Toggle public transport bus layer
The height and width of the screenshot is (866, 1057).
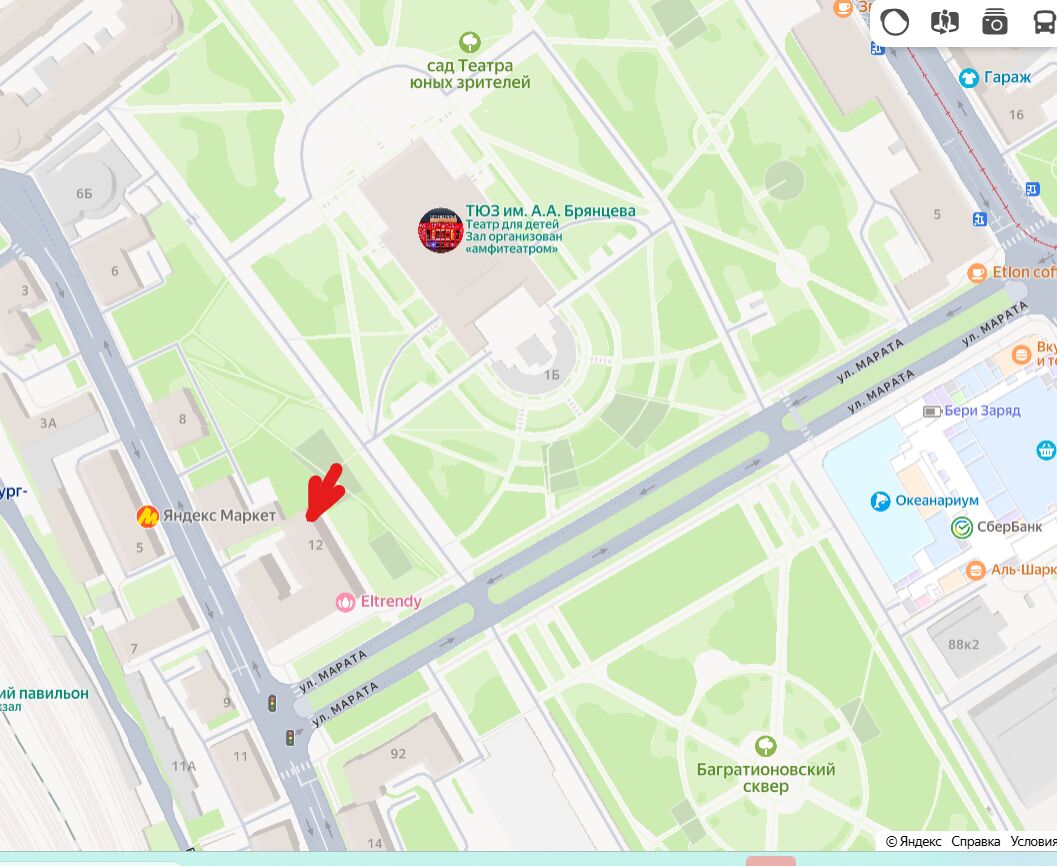[x=1044, y=22]
